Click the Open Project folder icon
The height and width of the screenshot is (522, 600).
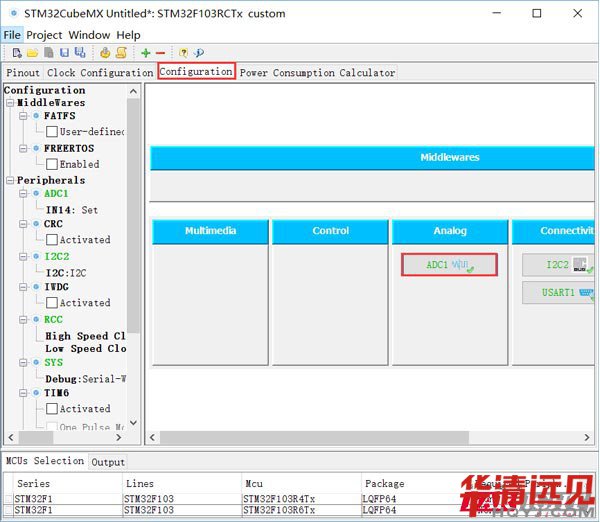tap(33, 53)
